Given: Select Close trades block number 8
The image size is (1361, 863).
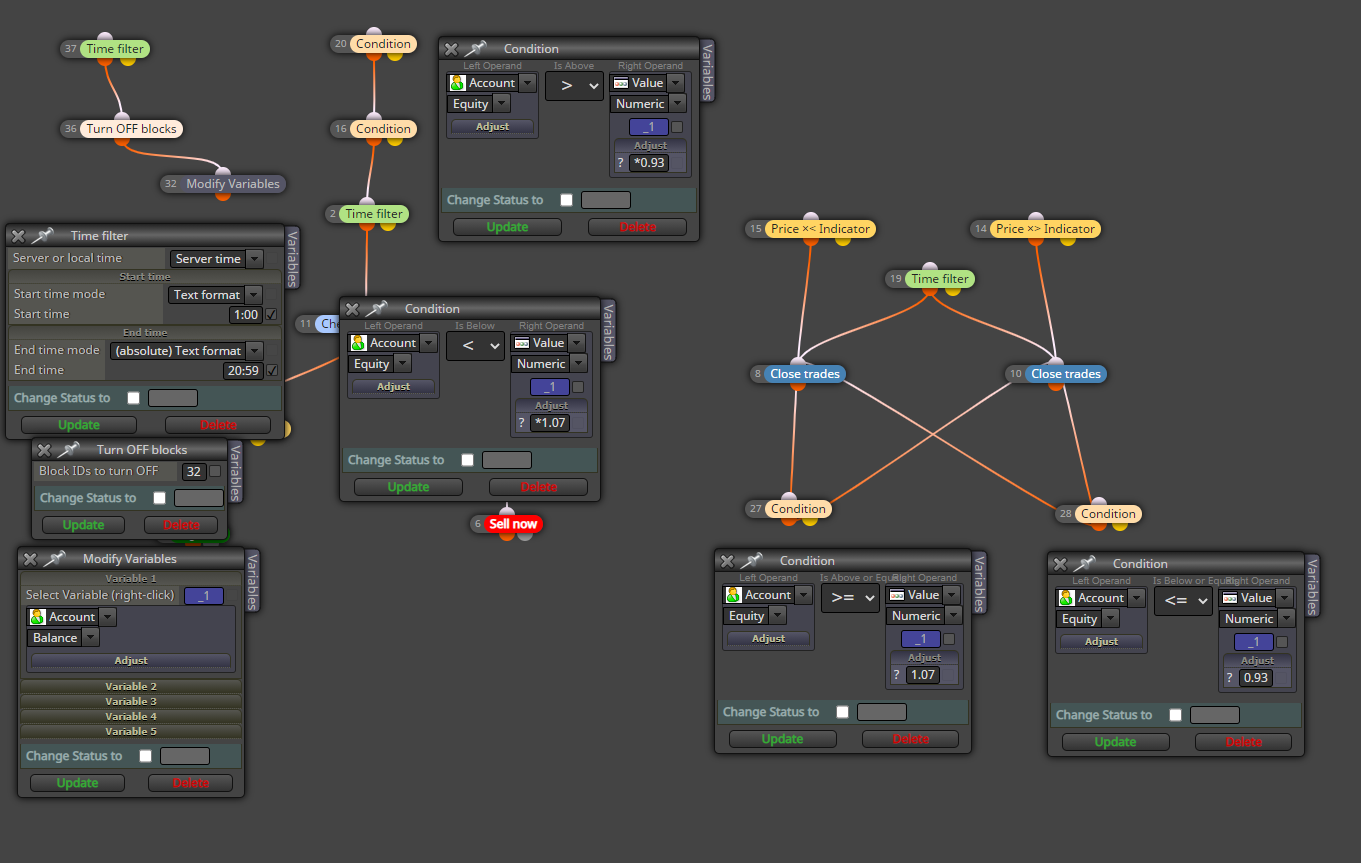Looking at the screenshot, I should coord(805,374).
